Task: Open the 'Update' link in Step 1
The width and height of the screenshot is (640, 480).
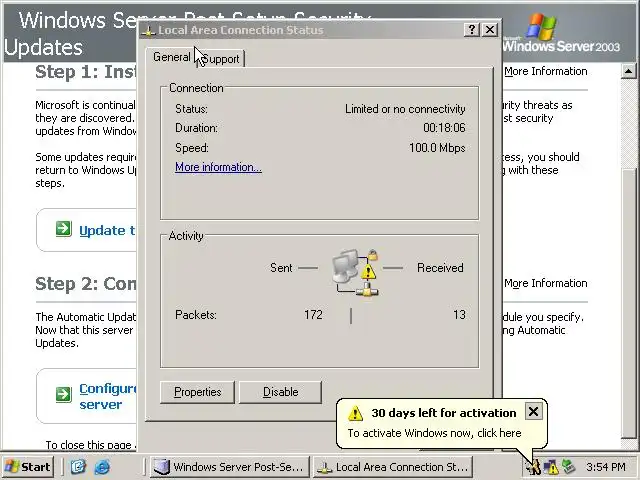Action: 107,231
